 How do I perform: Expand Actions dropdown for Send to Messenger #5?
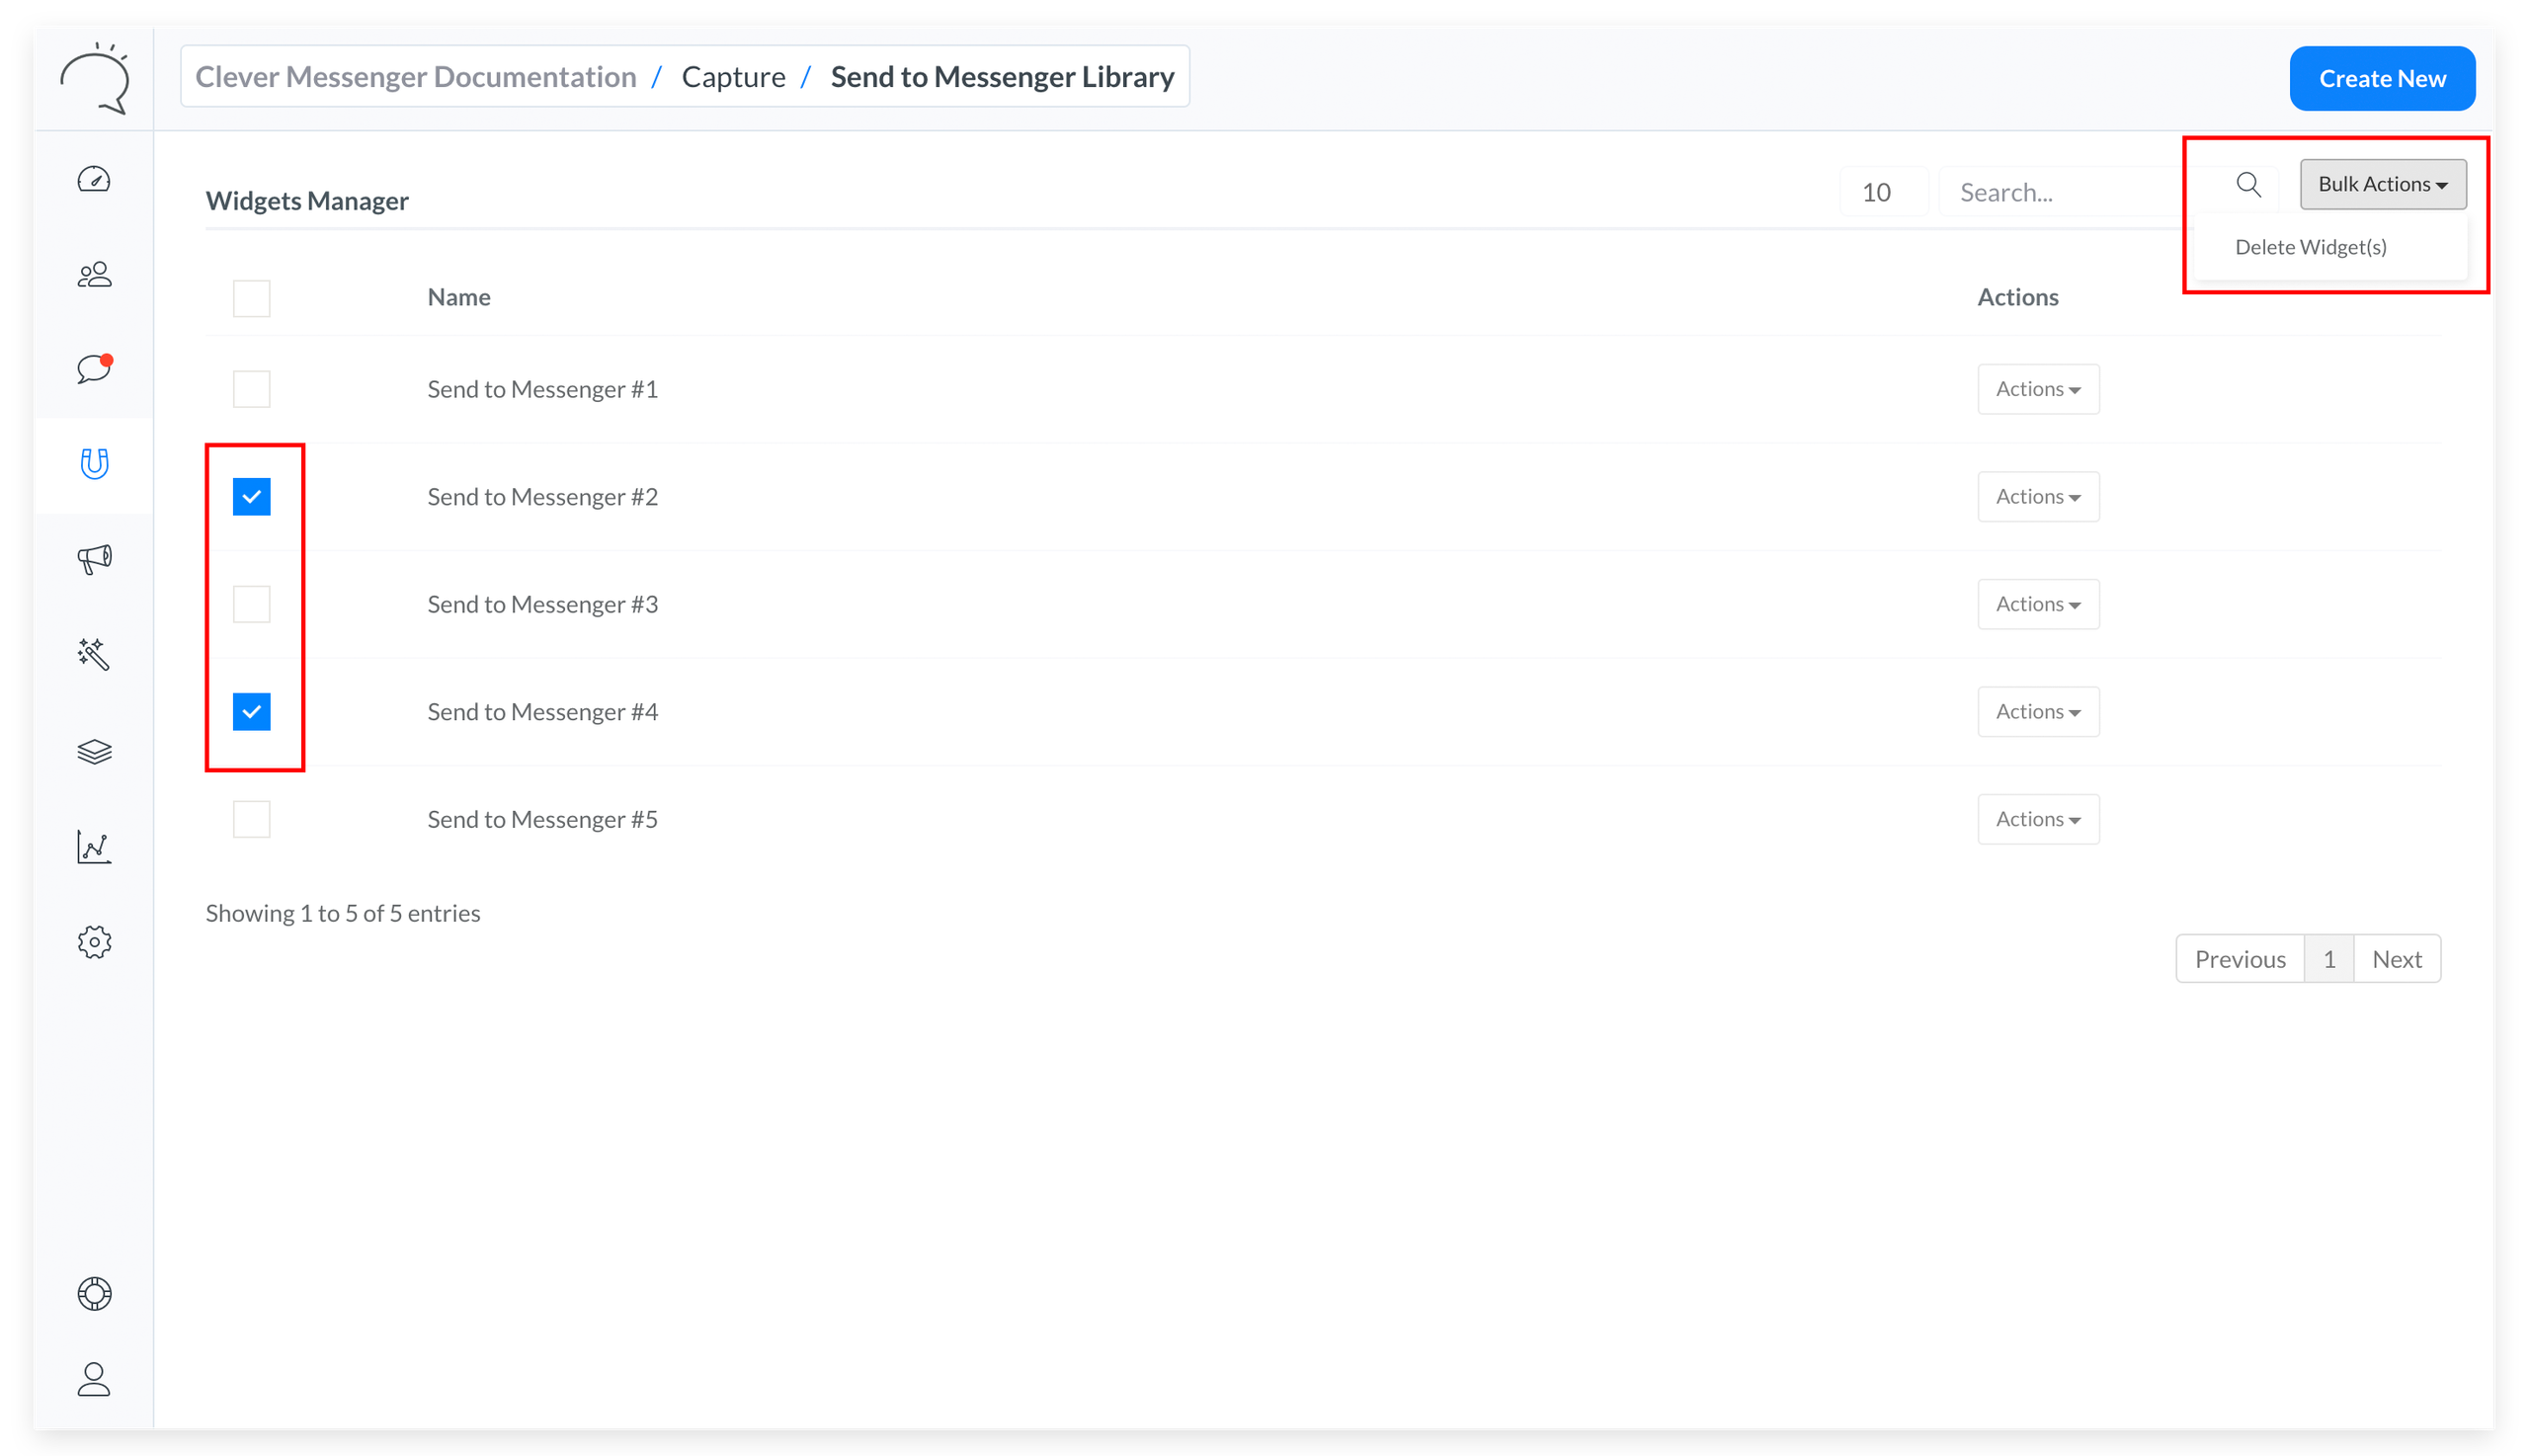point(2037,819)
